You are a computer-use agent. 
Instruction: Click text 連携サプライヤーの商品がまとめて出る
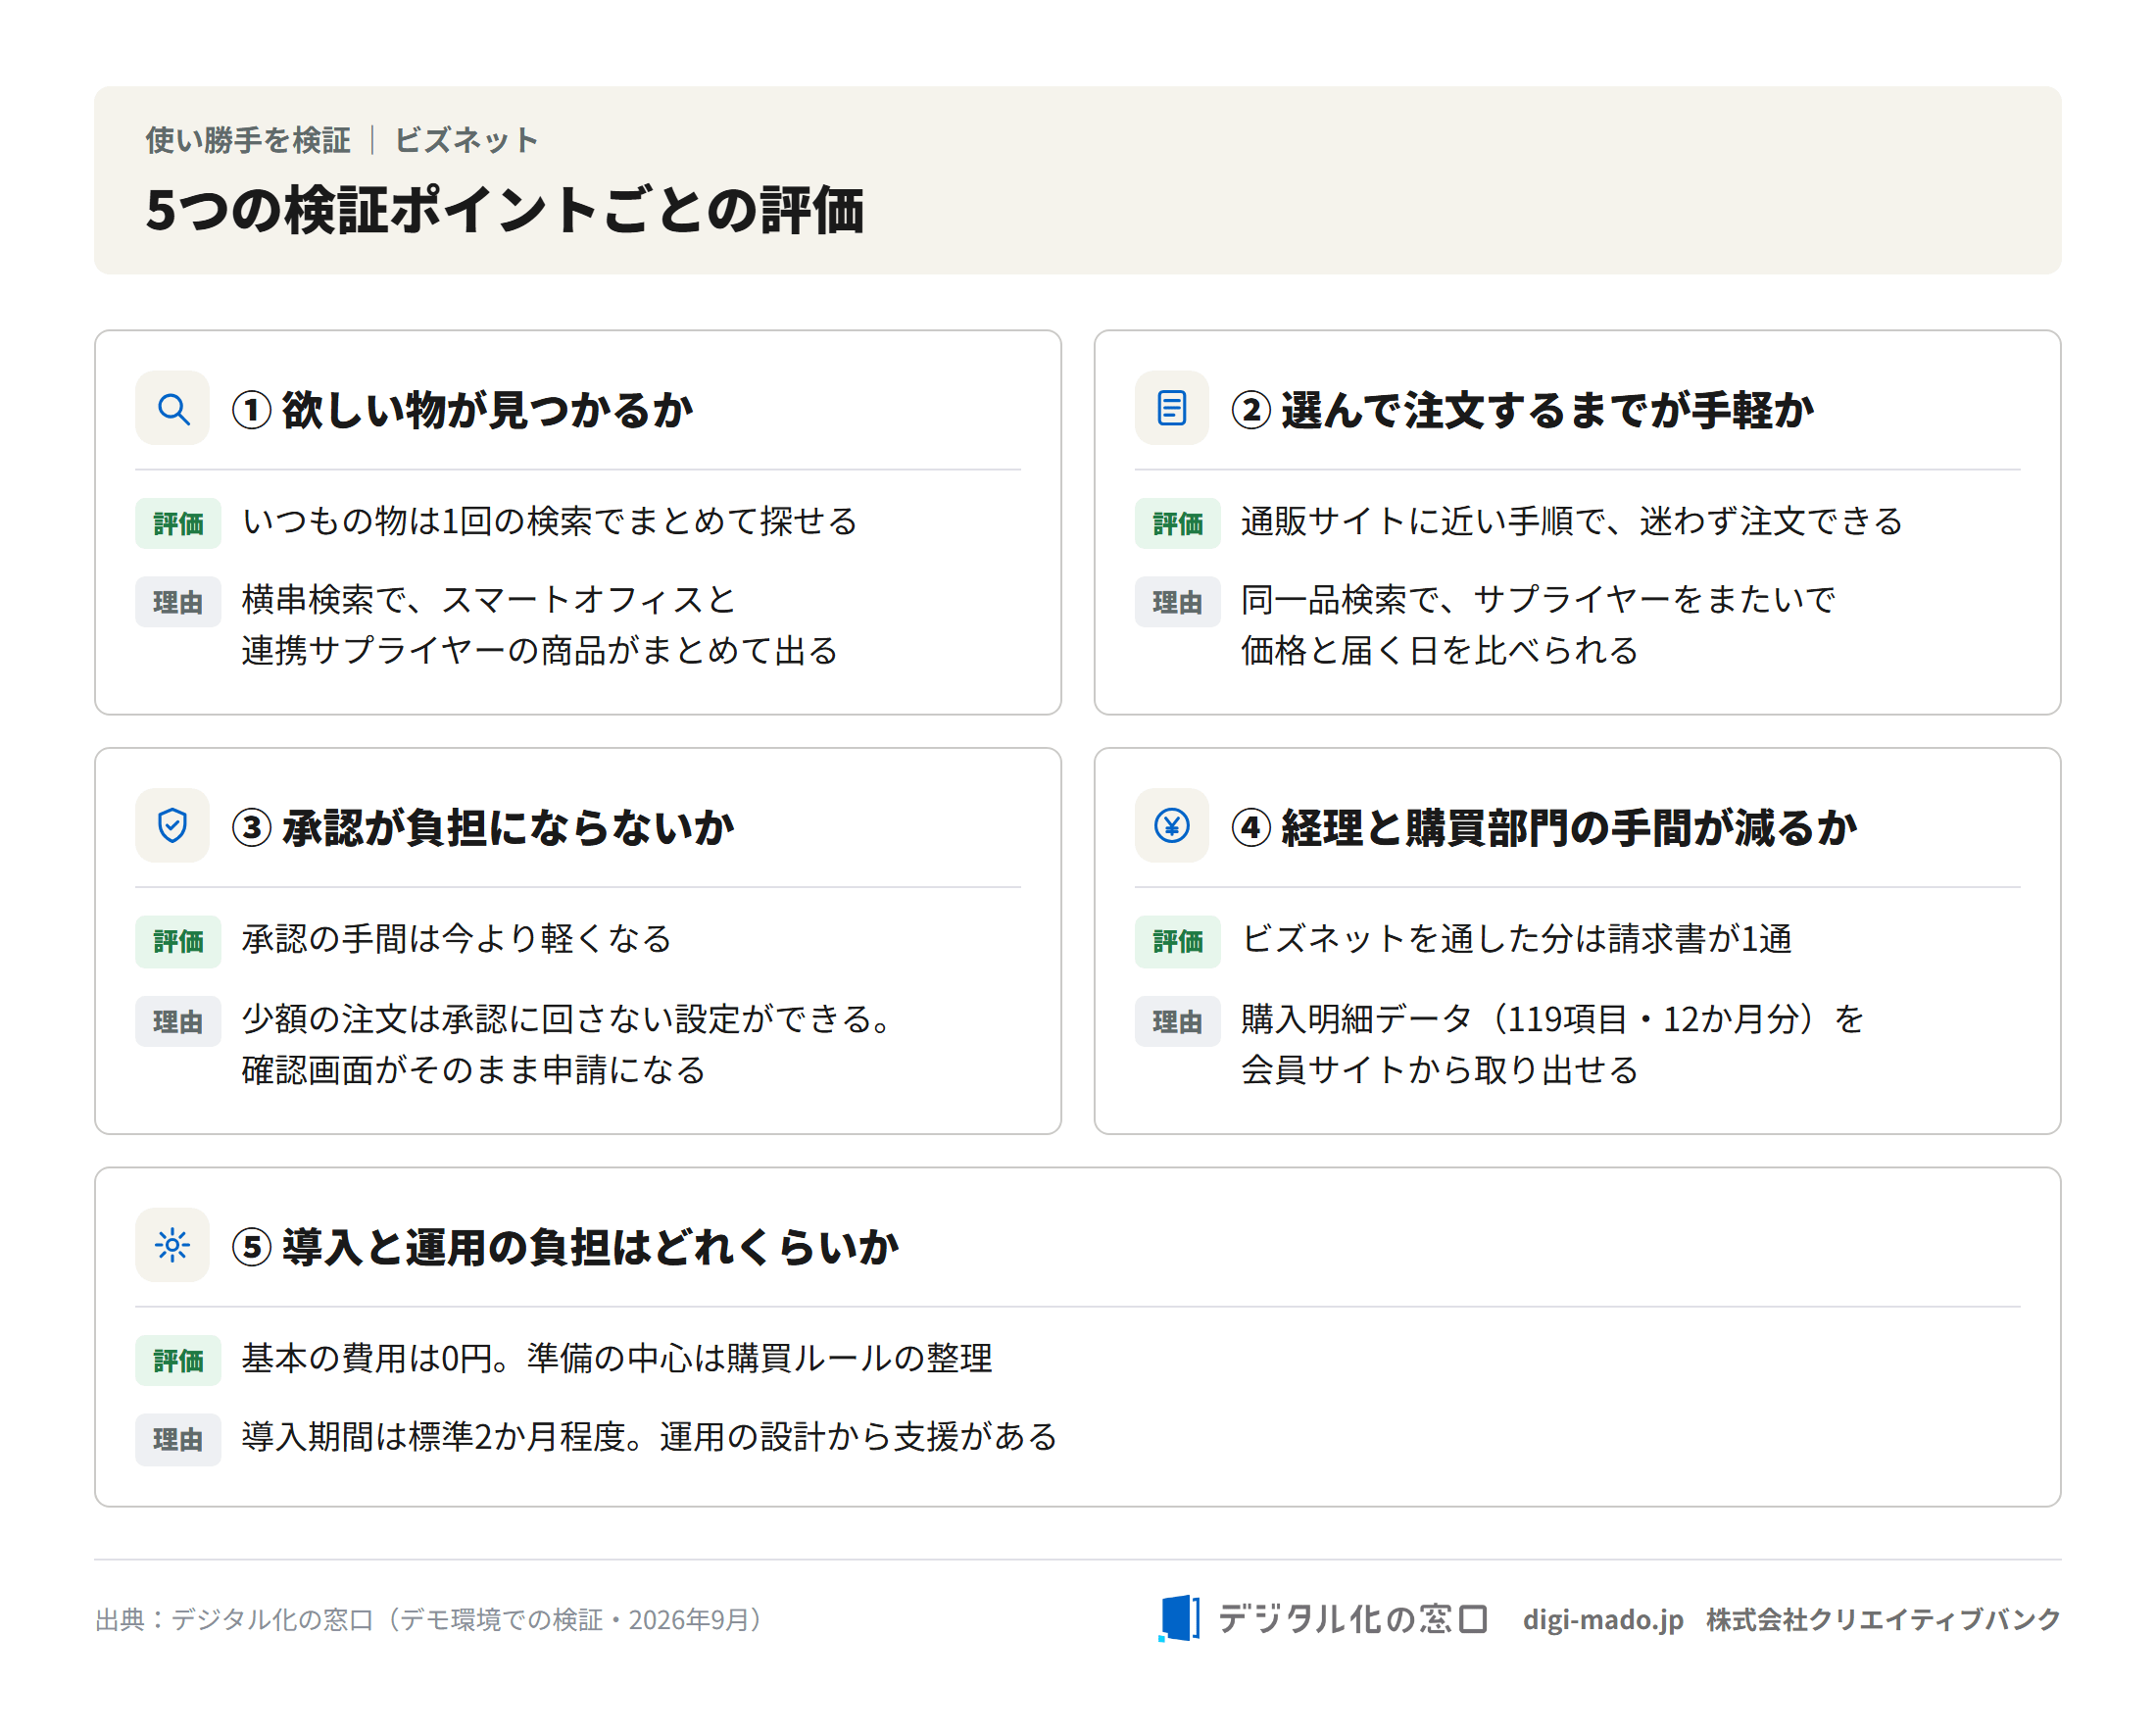pyautogui.click(x=540, y=650)
